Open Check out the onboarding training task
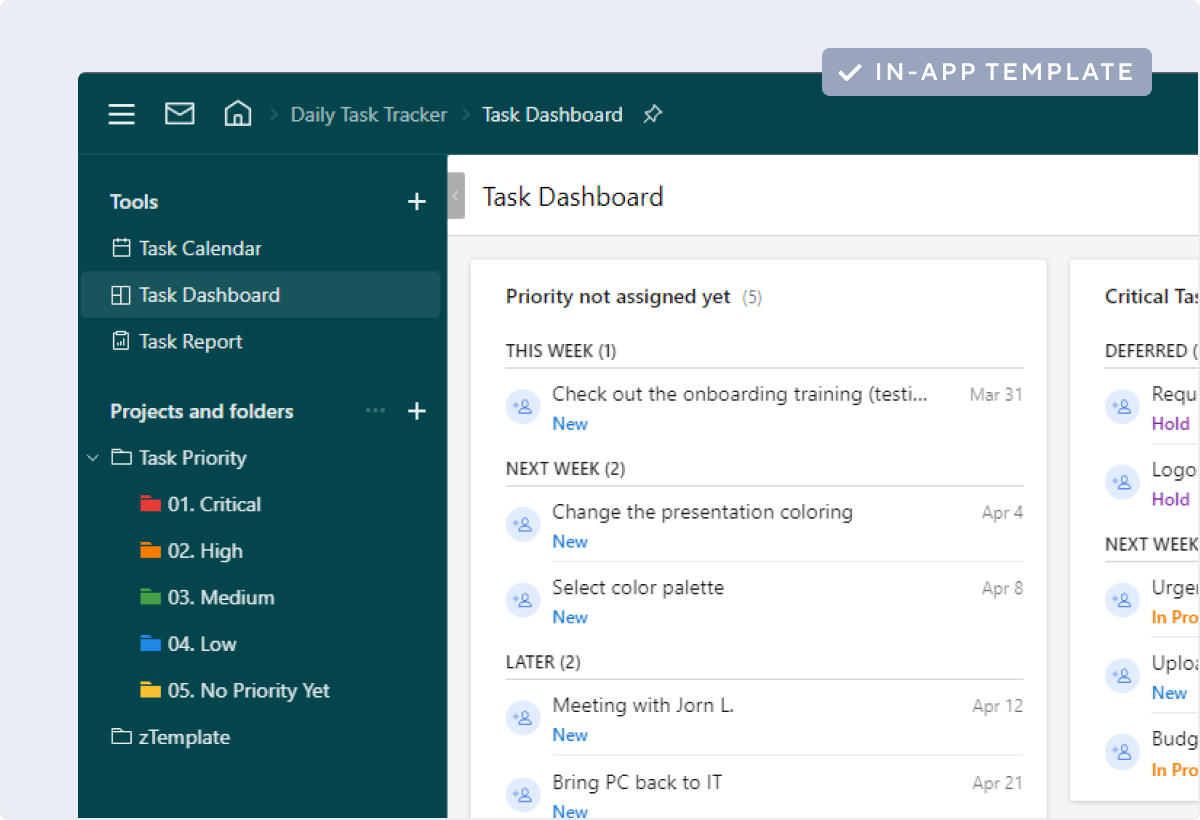1200x820 pixels. (740, 394)
